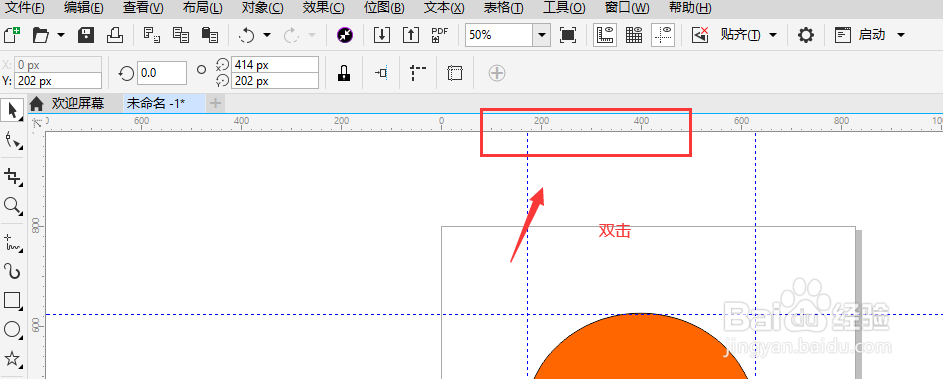
Task: Select the Ellipse tool
Action: click(12, 329)
